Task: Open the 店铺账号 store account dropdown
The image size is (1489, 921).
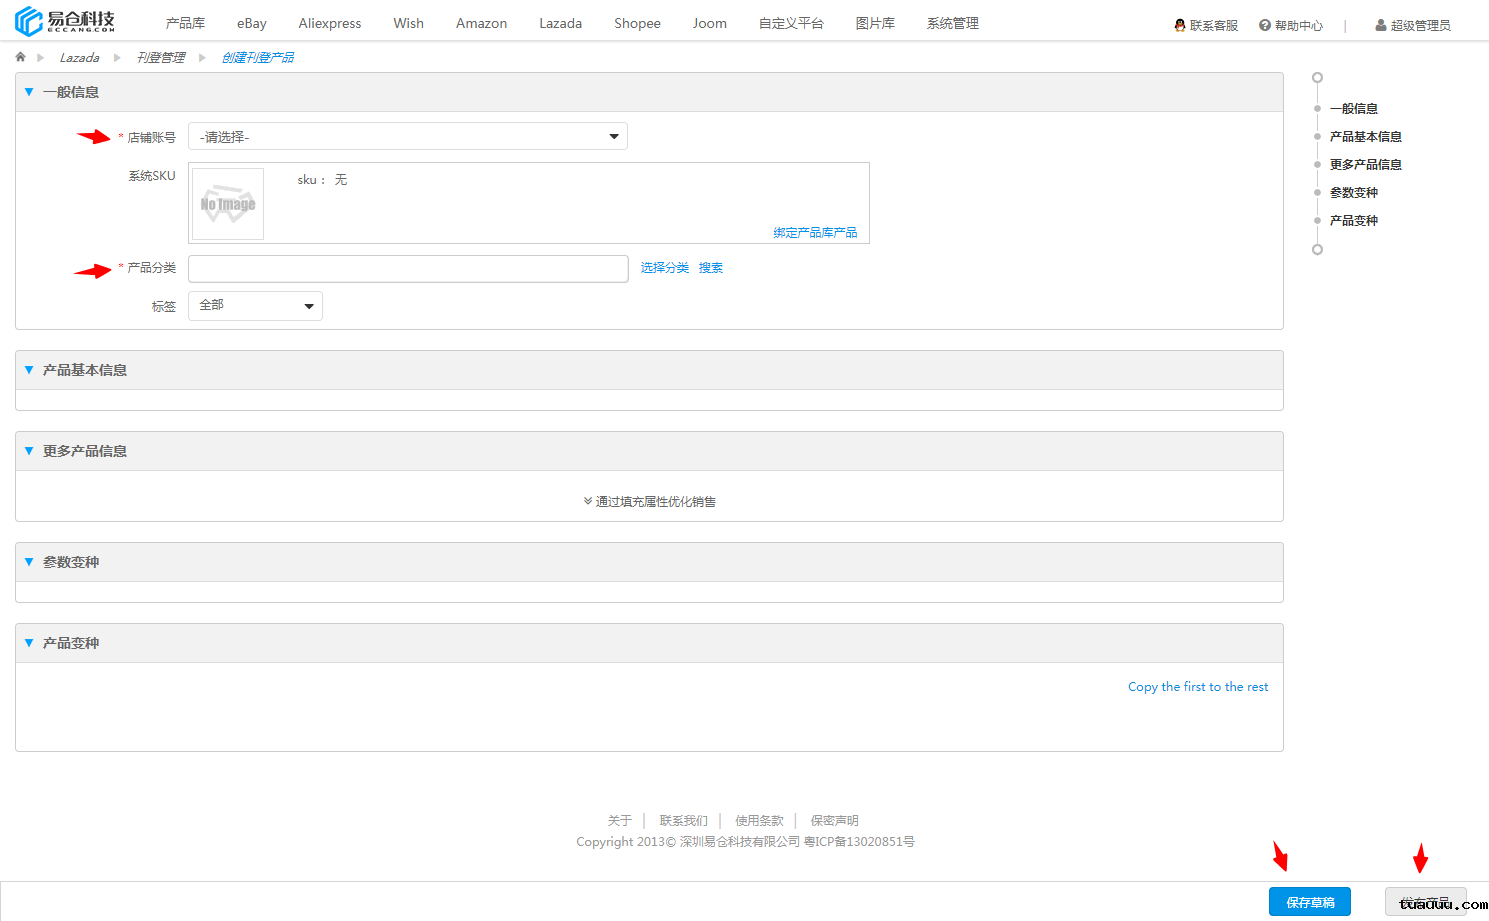Action: coord(407,137)
